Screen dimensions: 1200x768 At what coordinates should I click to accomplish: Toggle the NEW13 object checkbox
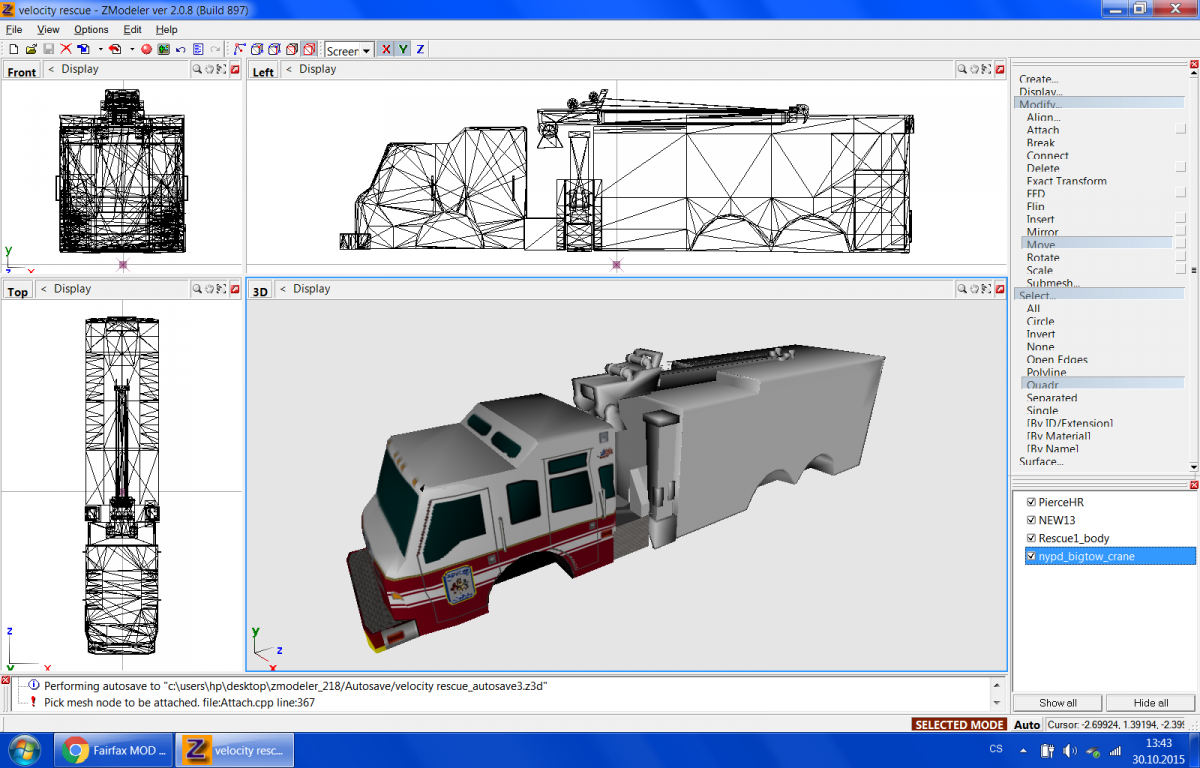click(1031, 520)
